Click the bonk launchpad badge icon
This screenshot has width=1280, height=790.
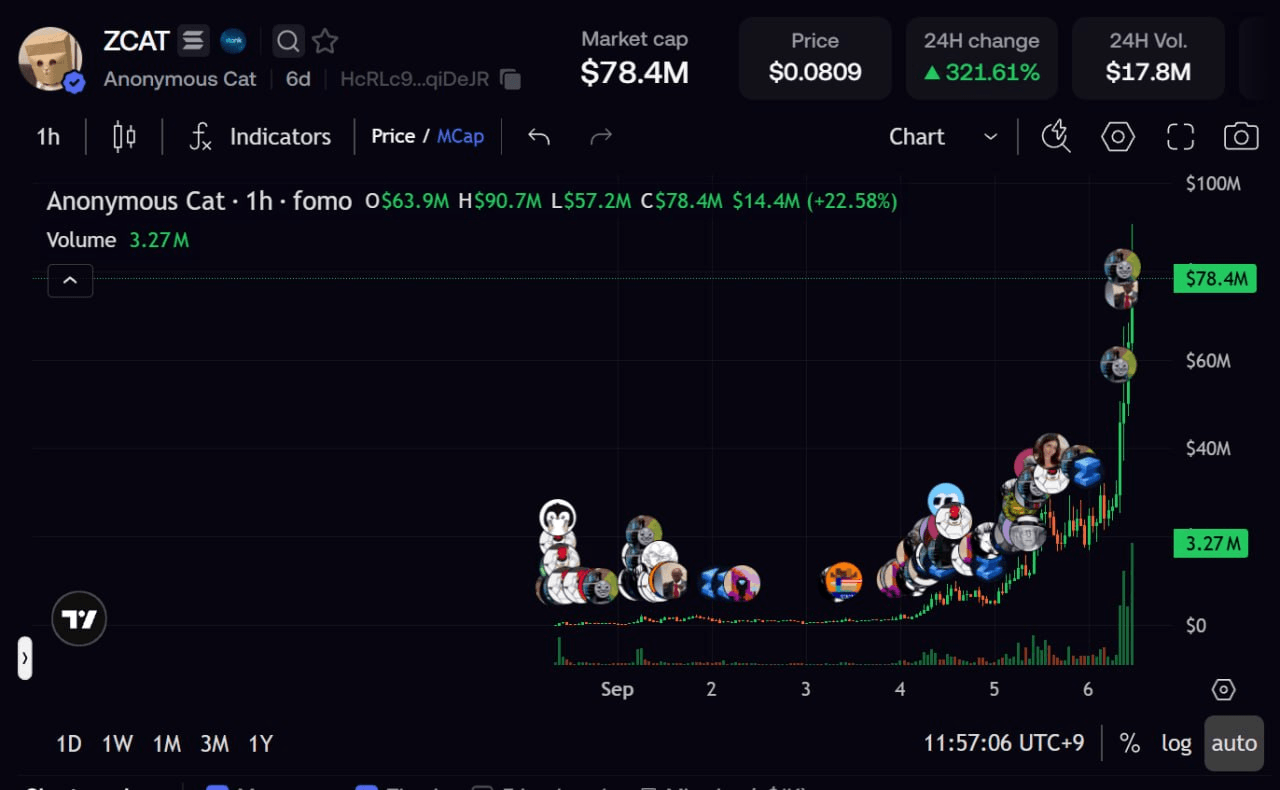(233, 41)
